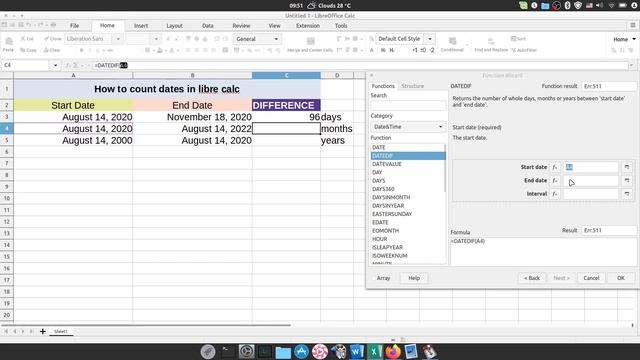
Task: Click the Help button
Action: click(414, 278)
